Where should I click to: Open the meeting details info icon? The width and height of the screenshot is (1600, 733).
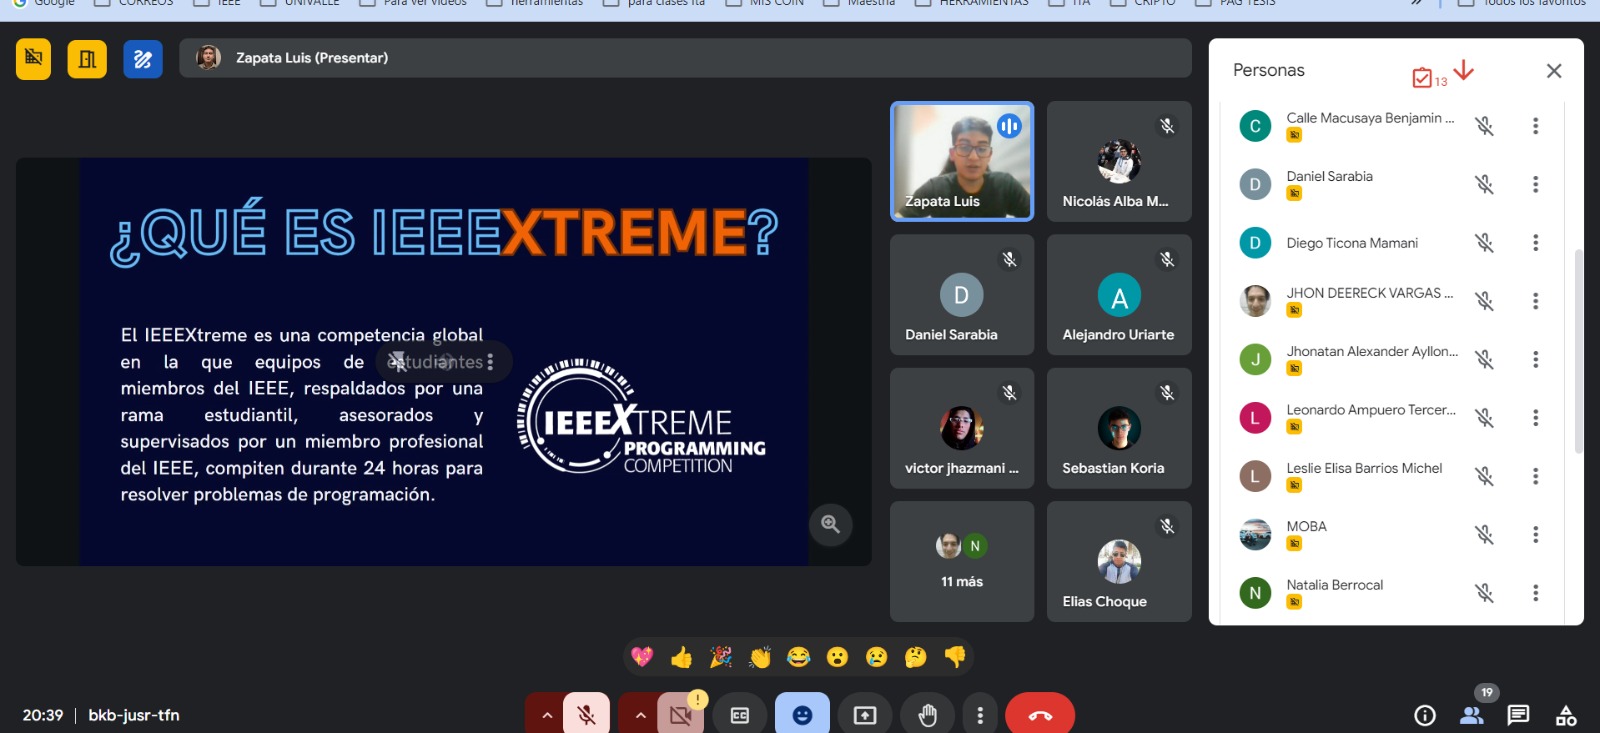pos(1425,715)
